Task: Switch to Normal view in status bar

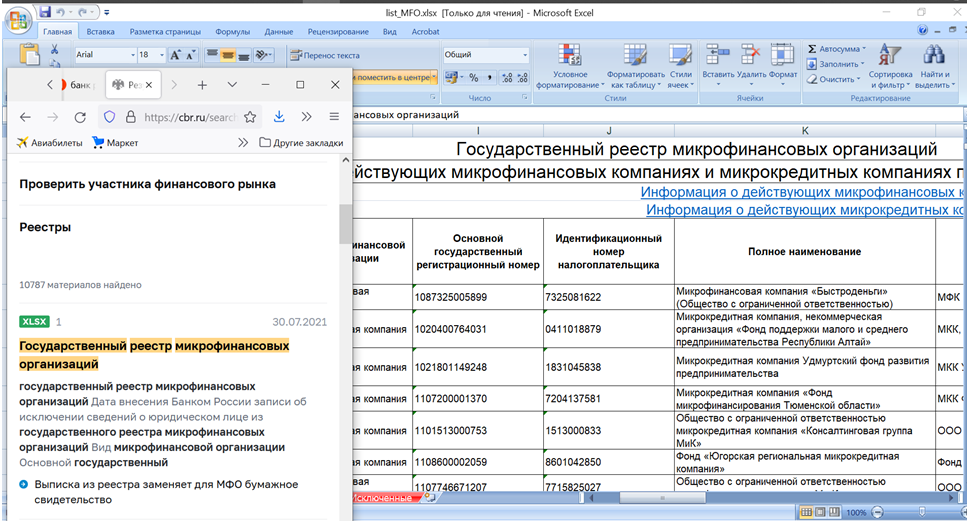Action: click(806, 512)
